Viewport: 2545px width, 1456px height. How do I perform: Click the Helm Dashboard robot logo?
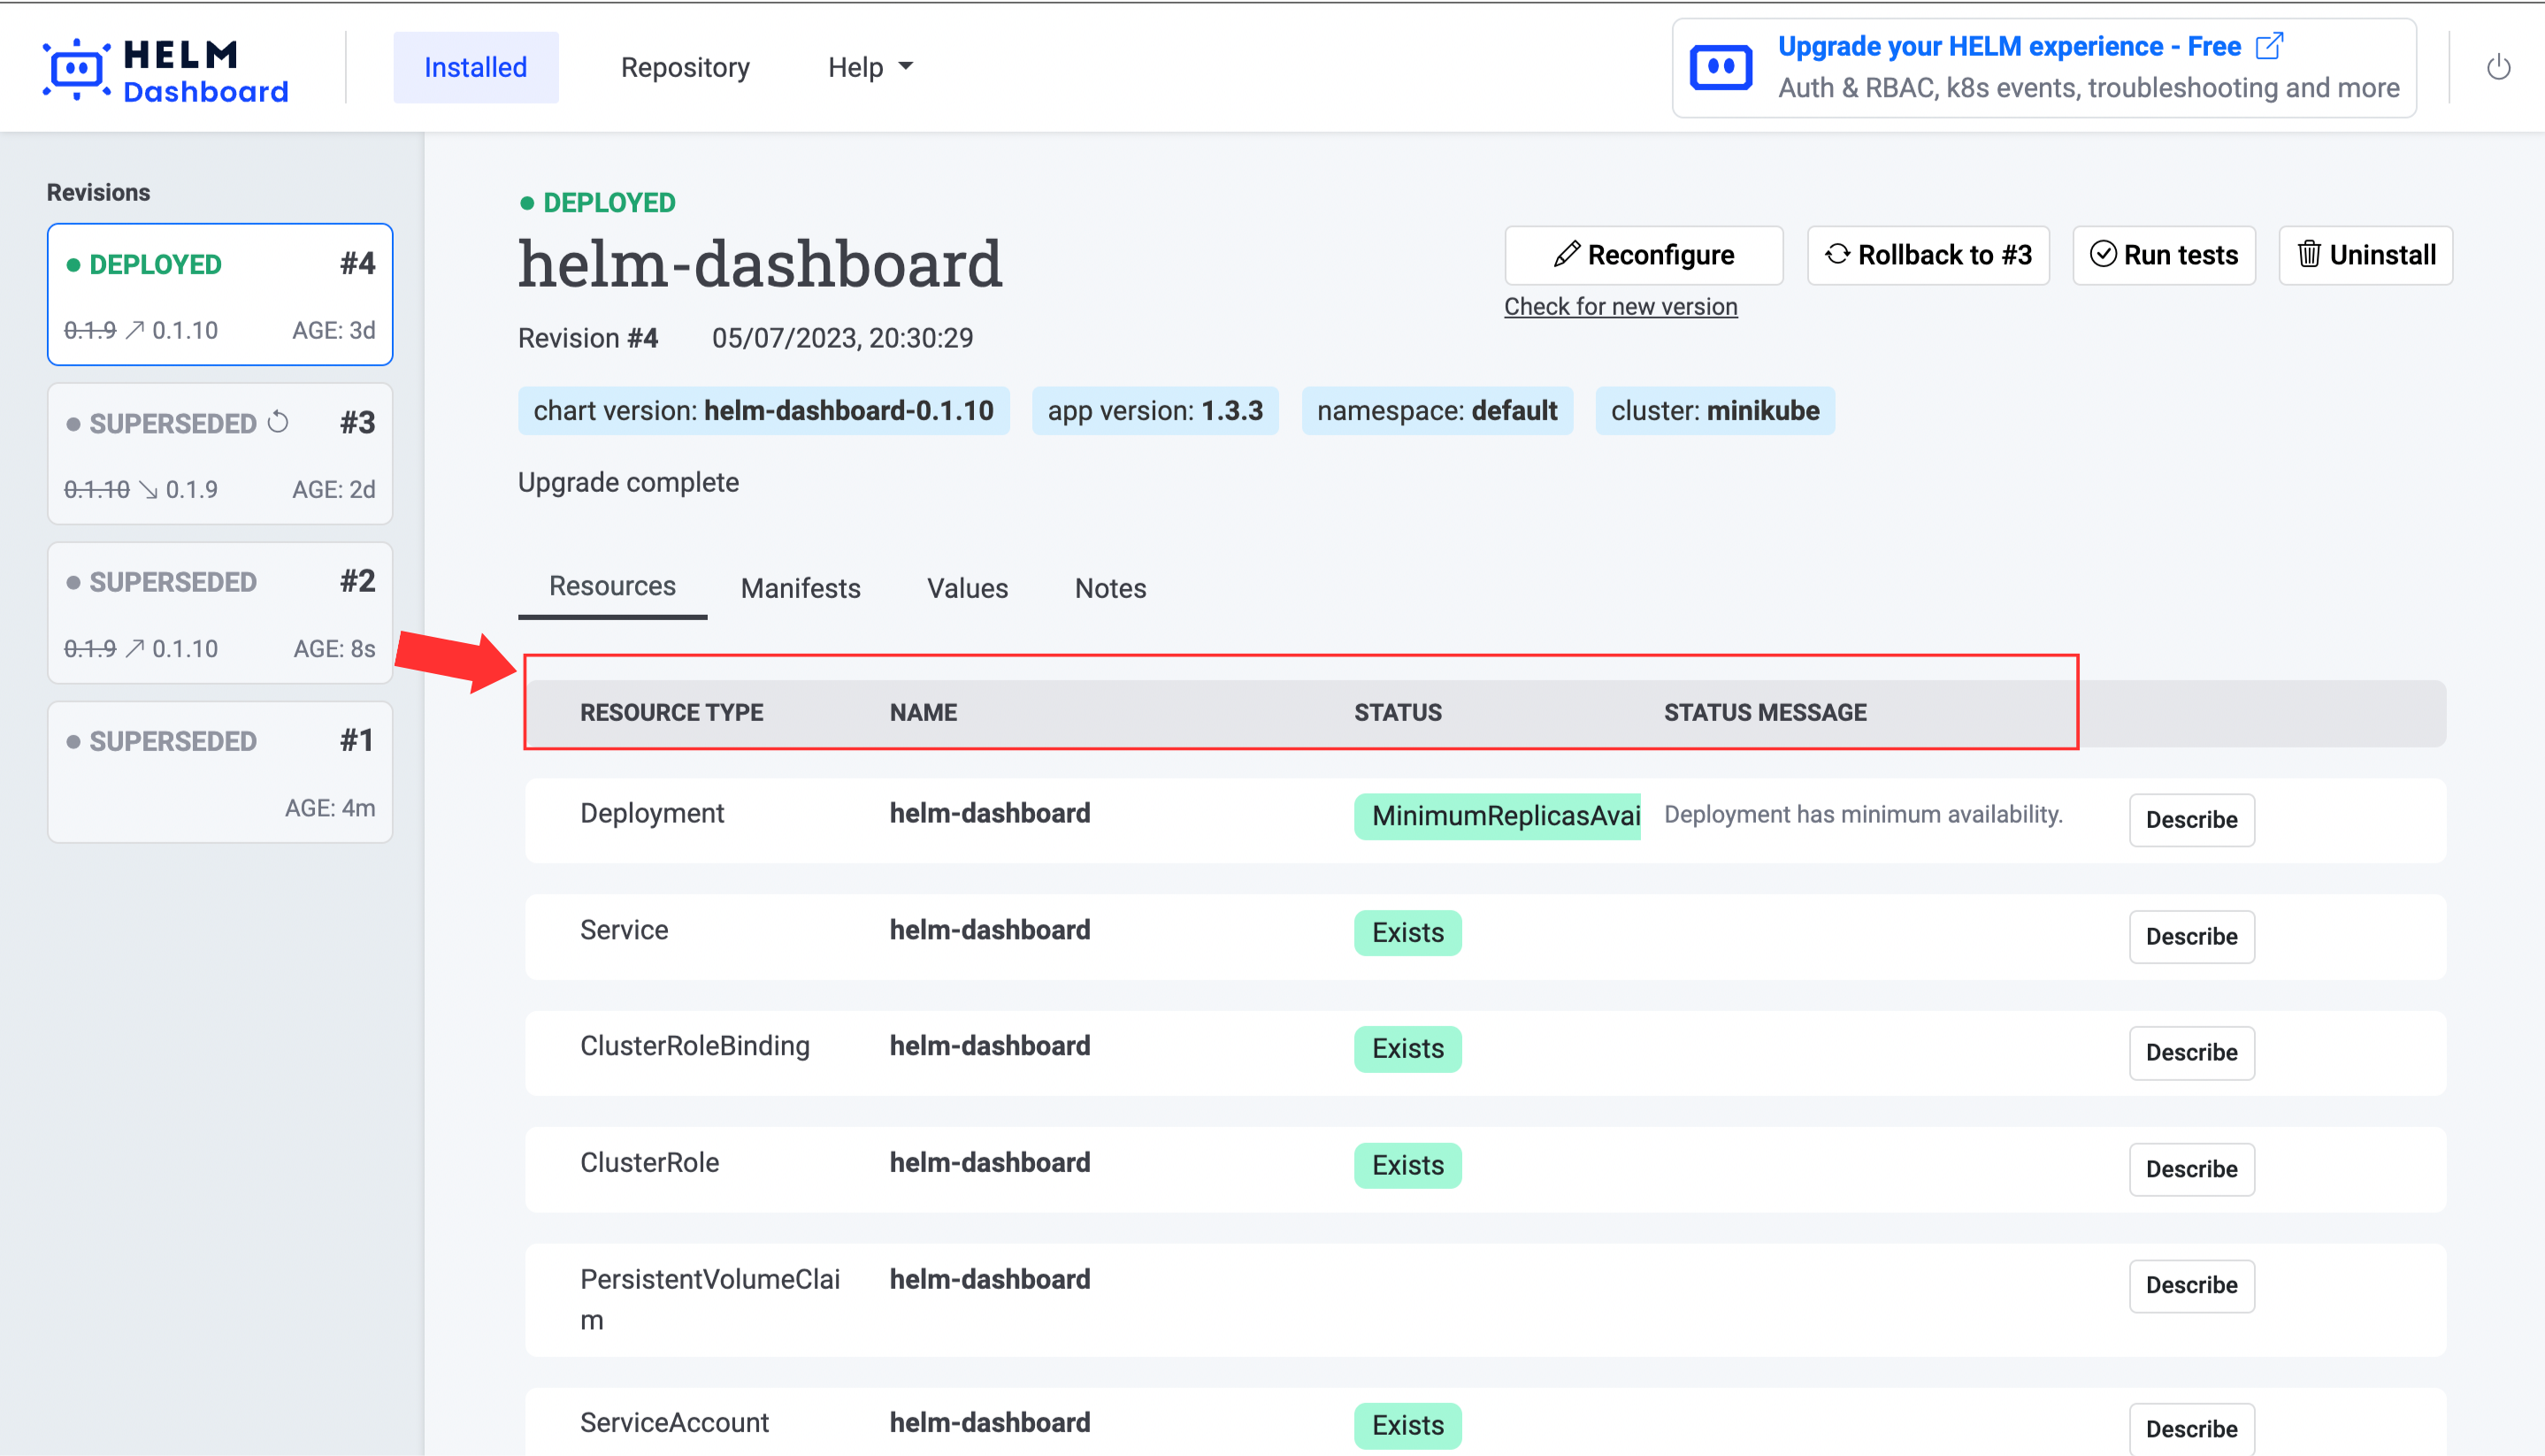76,68
